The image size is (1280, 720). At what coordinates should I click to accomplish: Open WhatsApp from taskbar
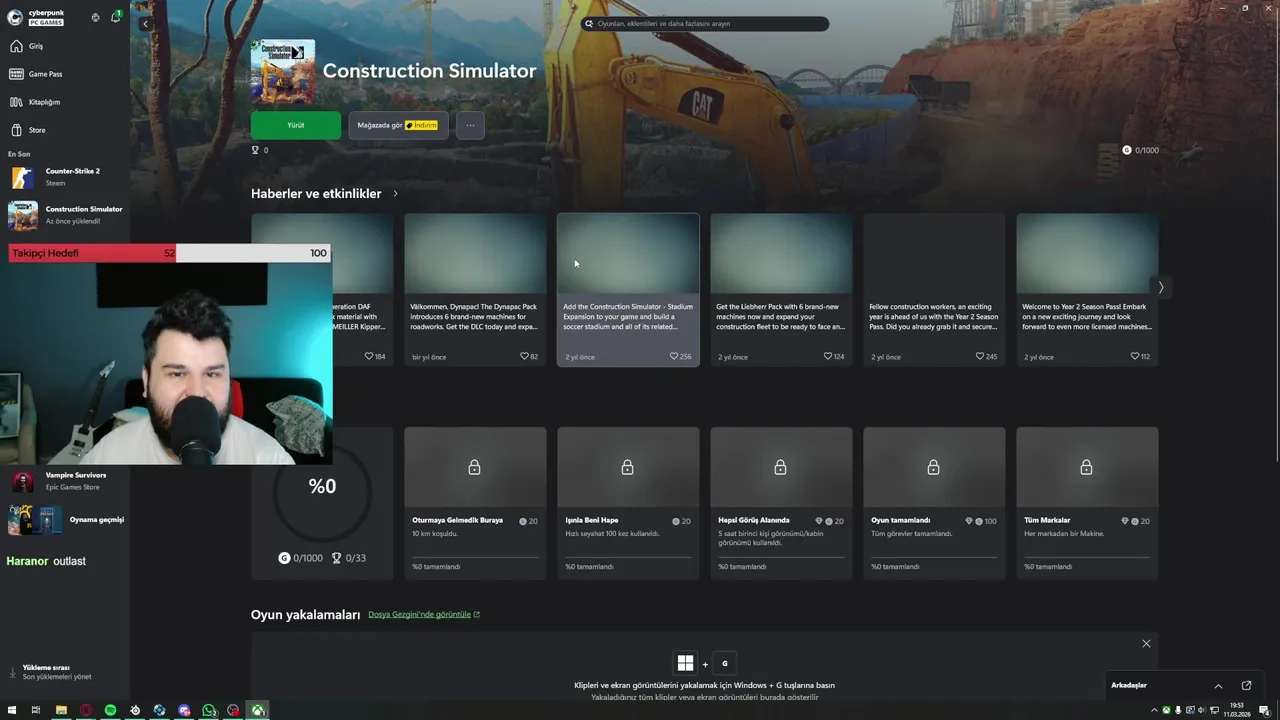click(208, 710)
